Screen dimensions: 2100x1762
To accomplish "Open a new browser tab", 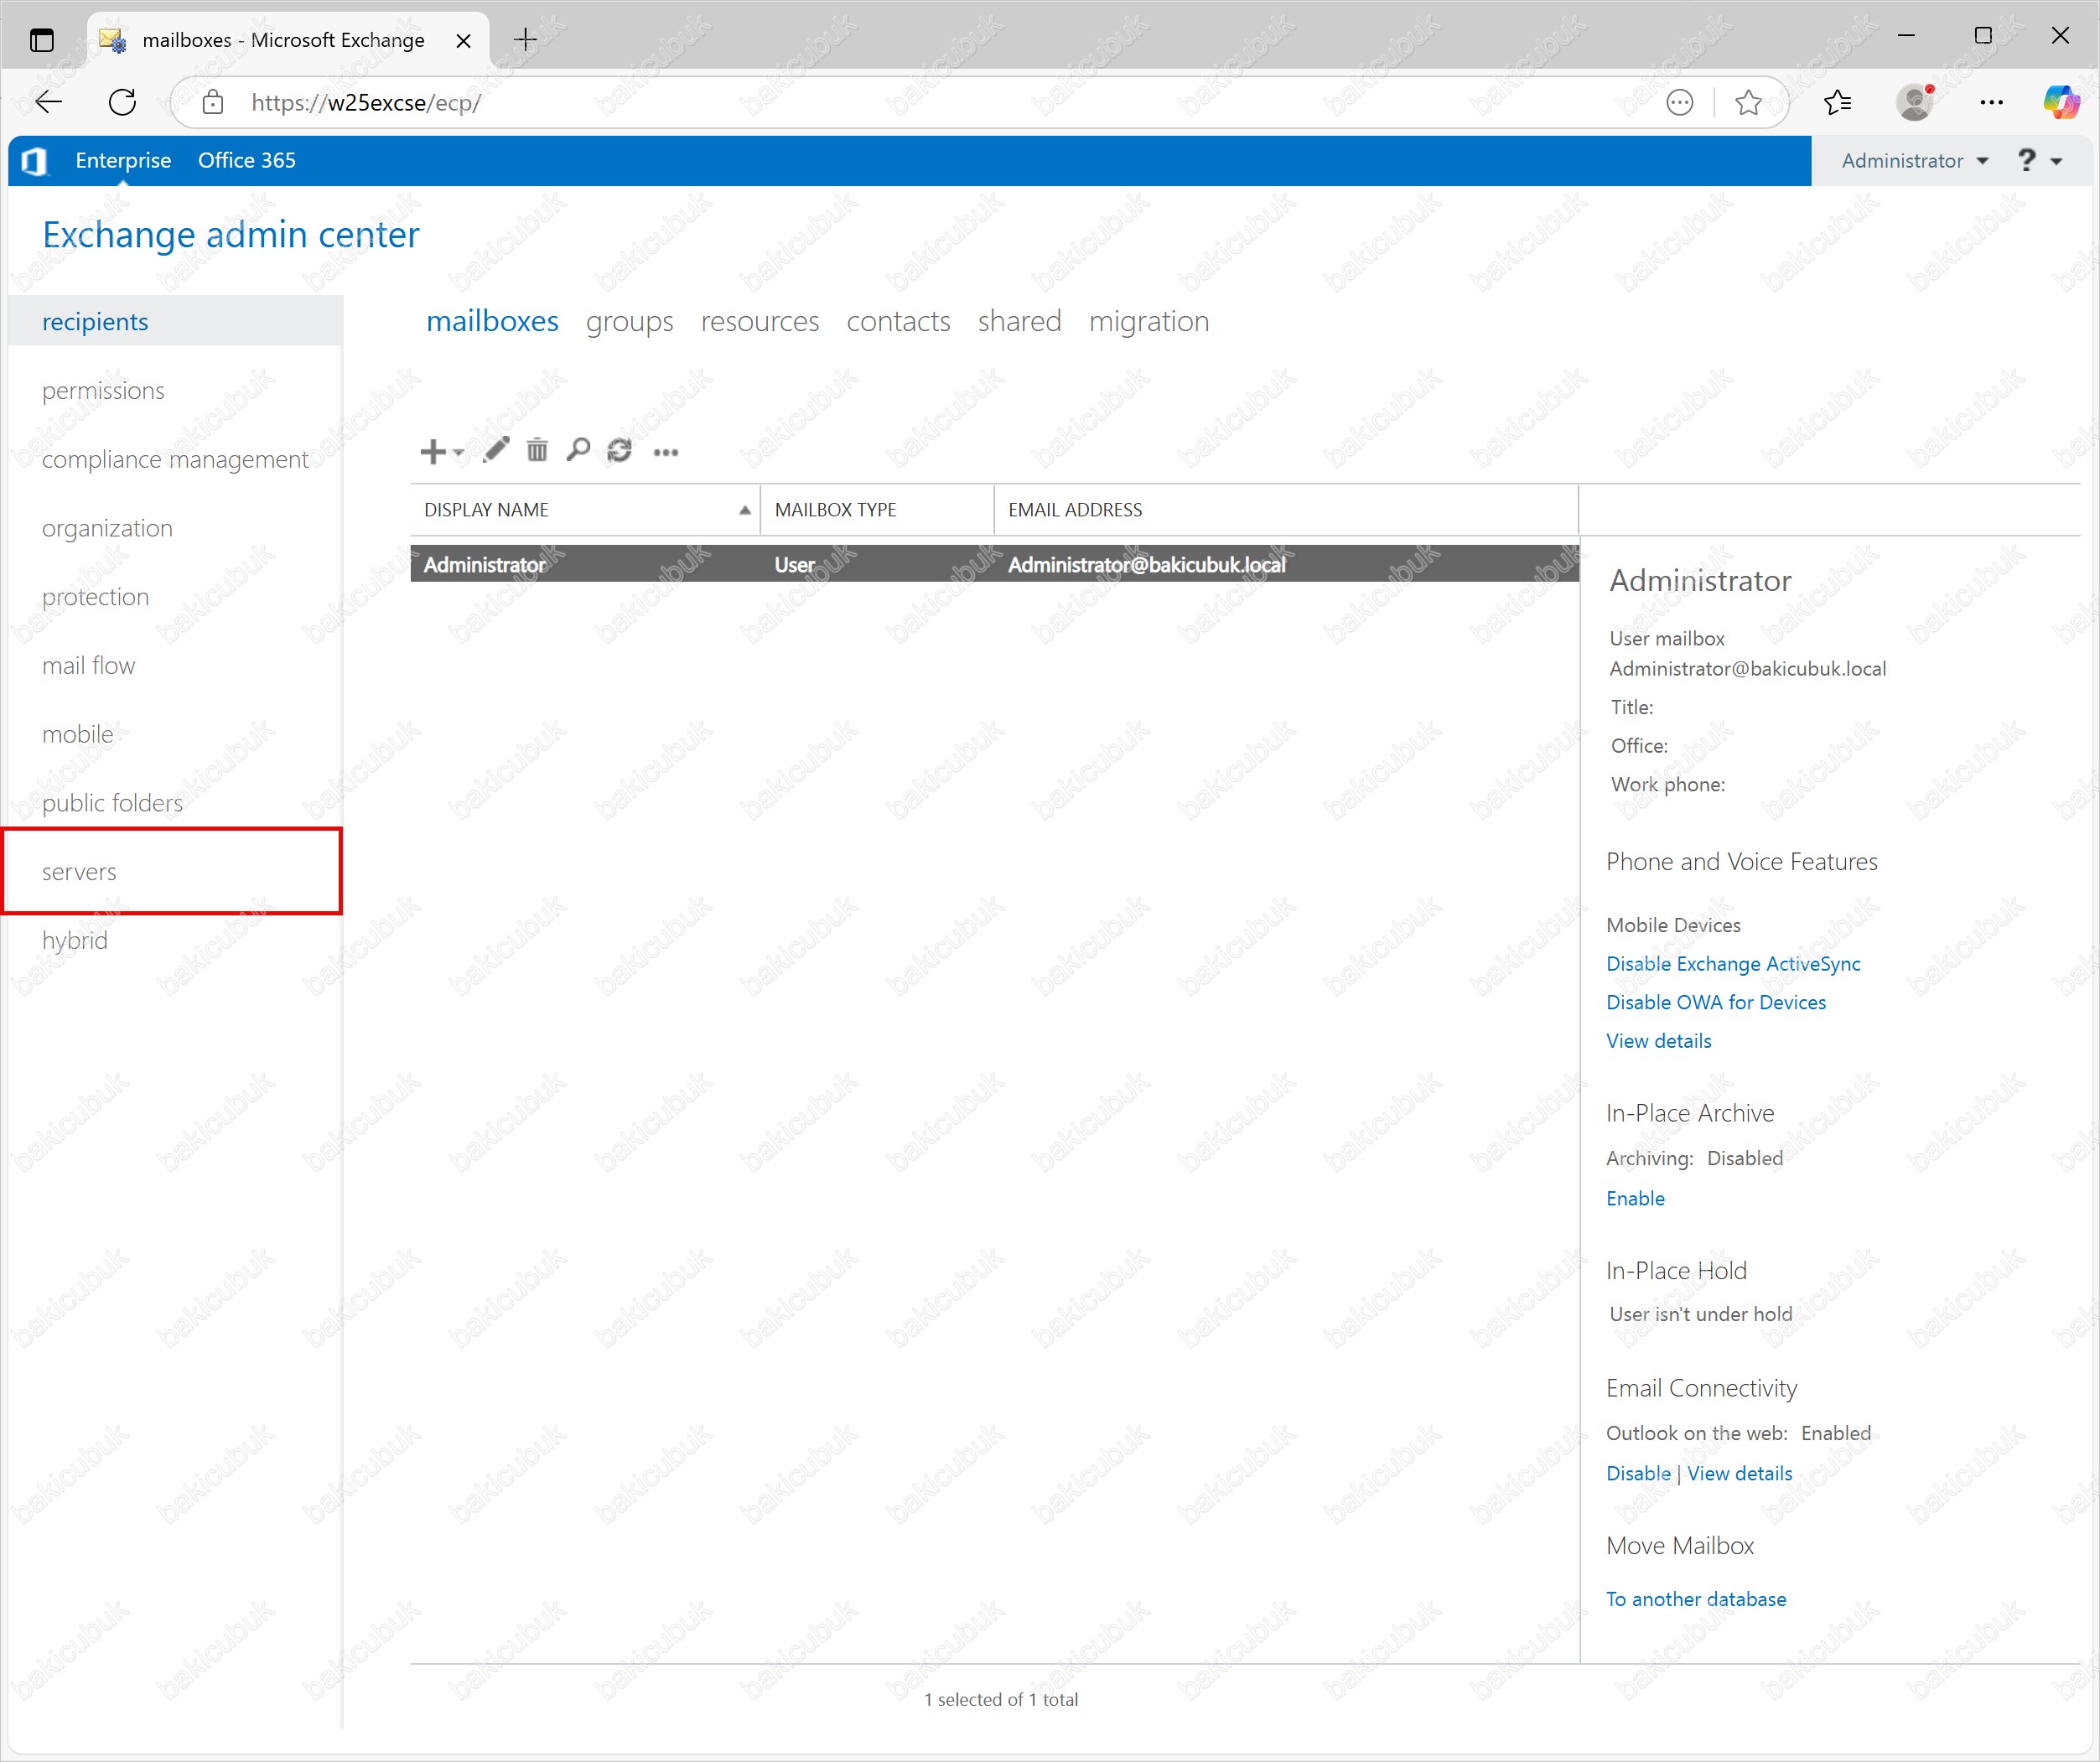I will click(525, 40).
